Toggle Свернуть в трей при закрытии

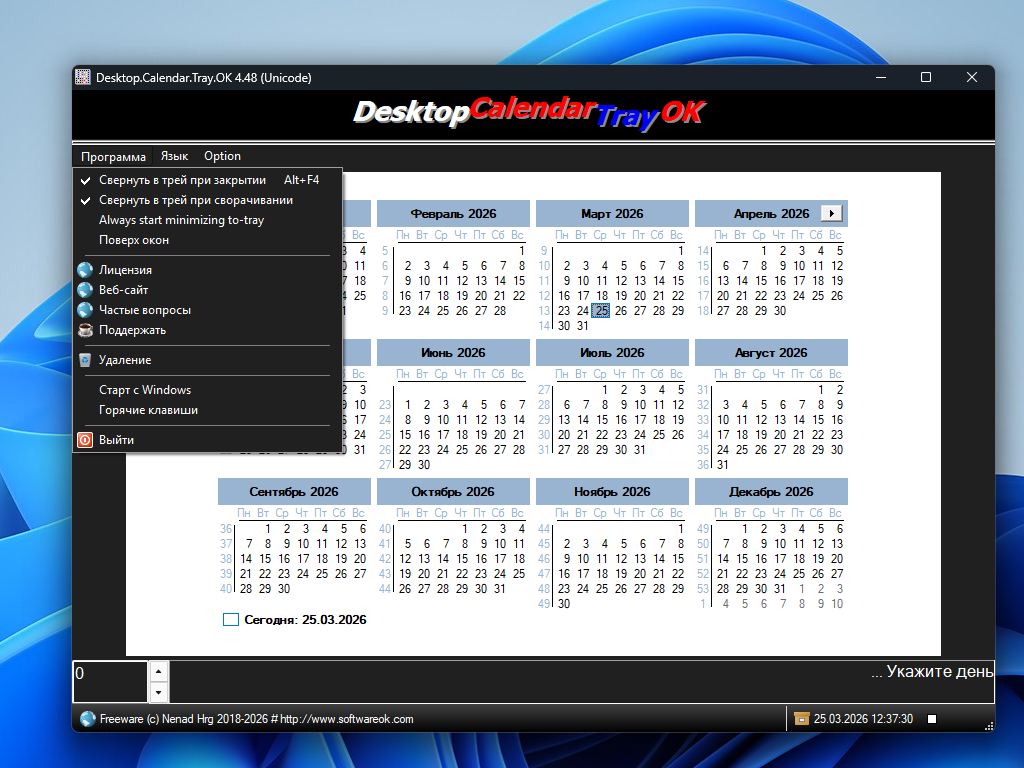pyautogui.click(x=182, y=180)
